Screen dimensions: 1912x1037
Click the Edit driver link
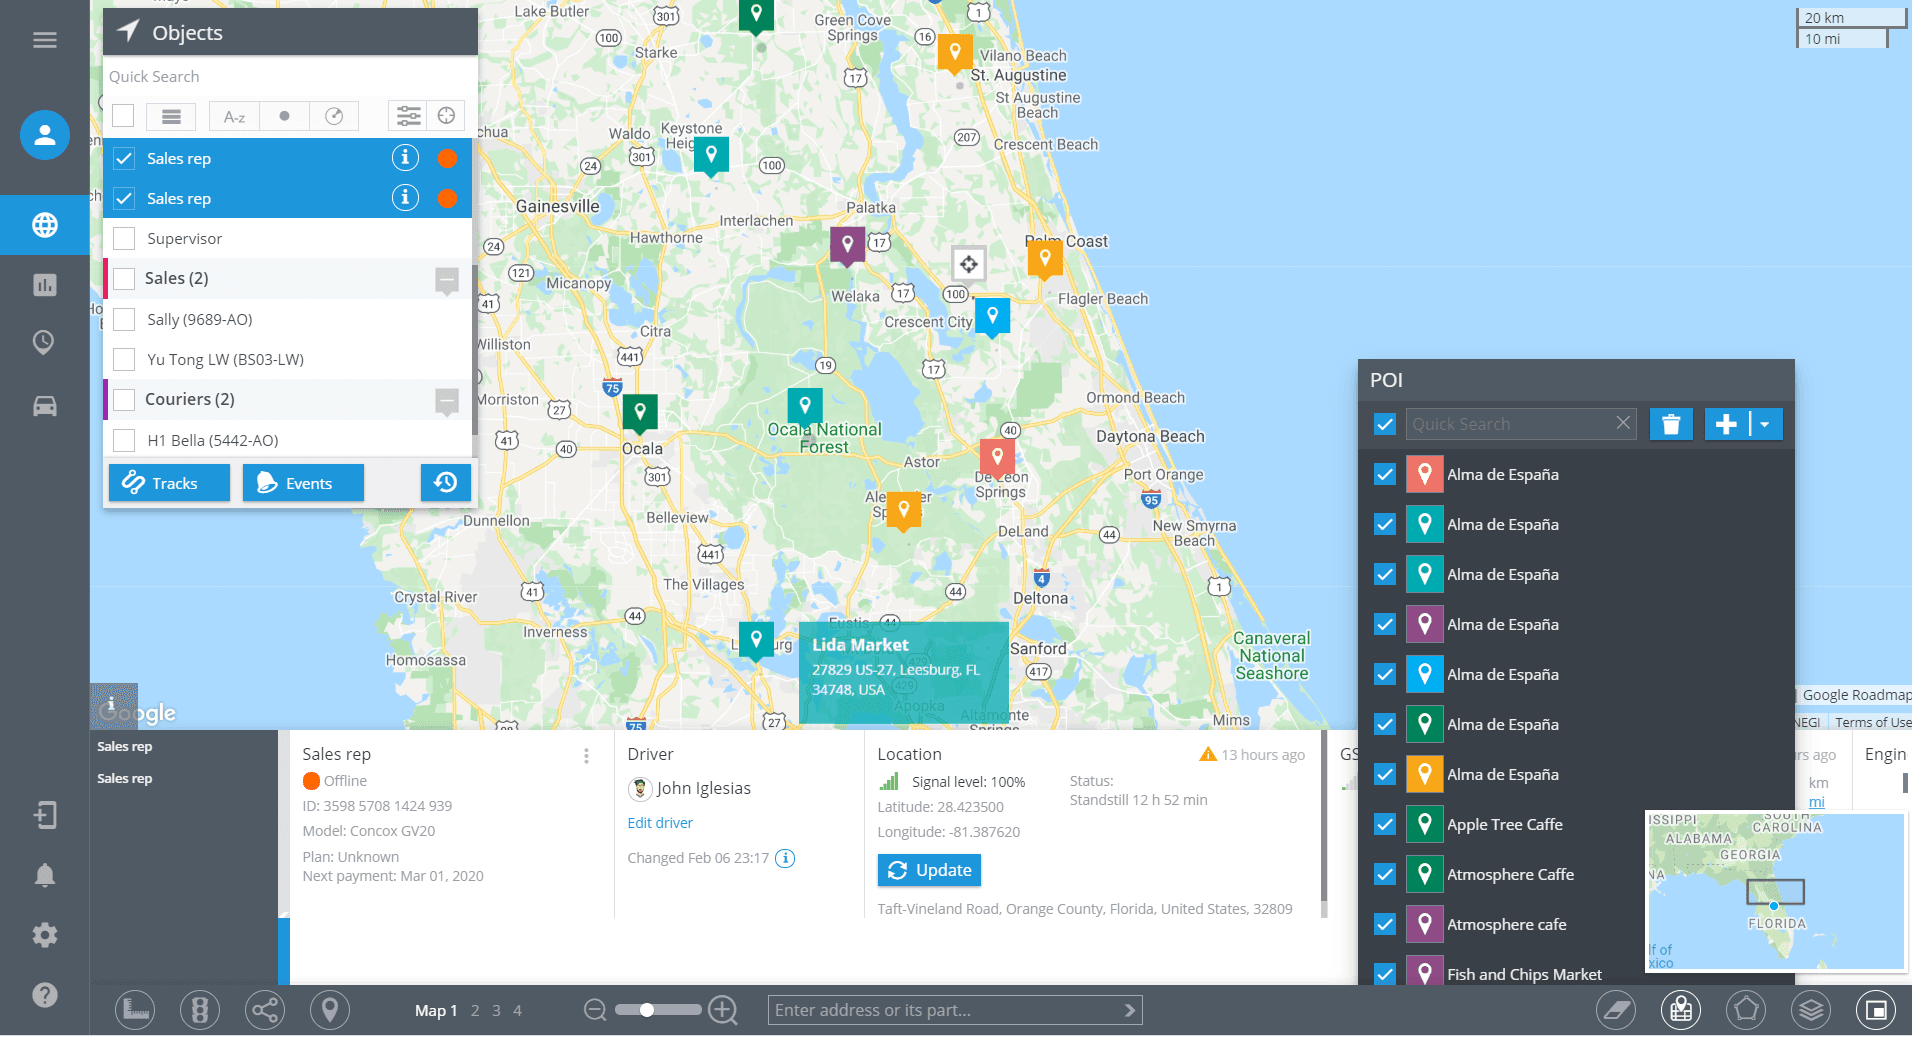tap(659, 823)
